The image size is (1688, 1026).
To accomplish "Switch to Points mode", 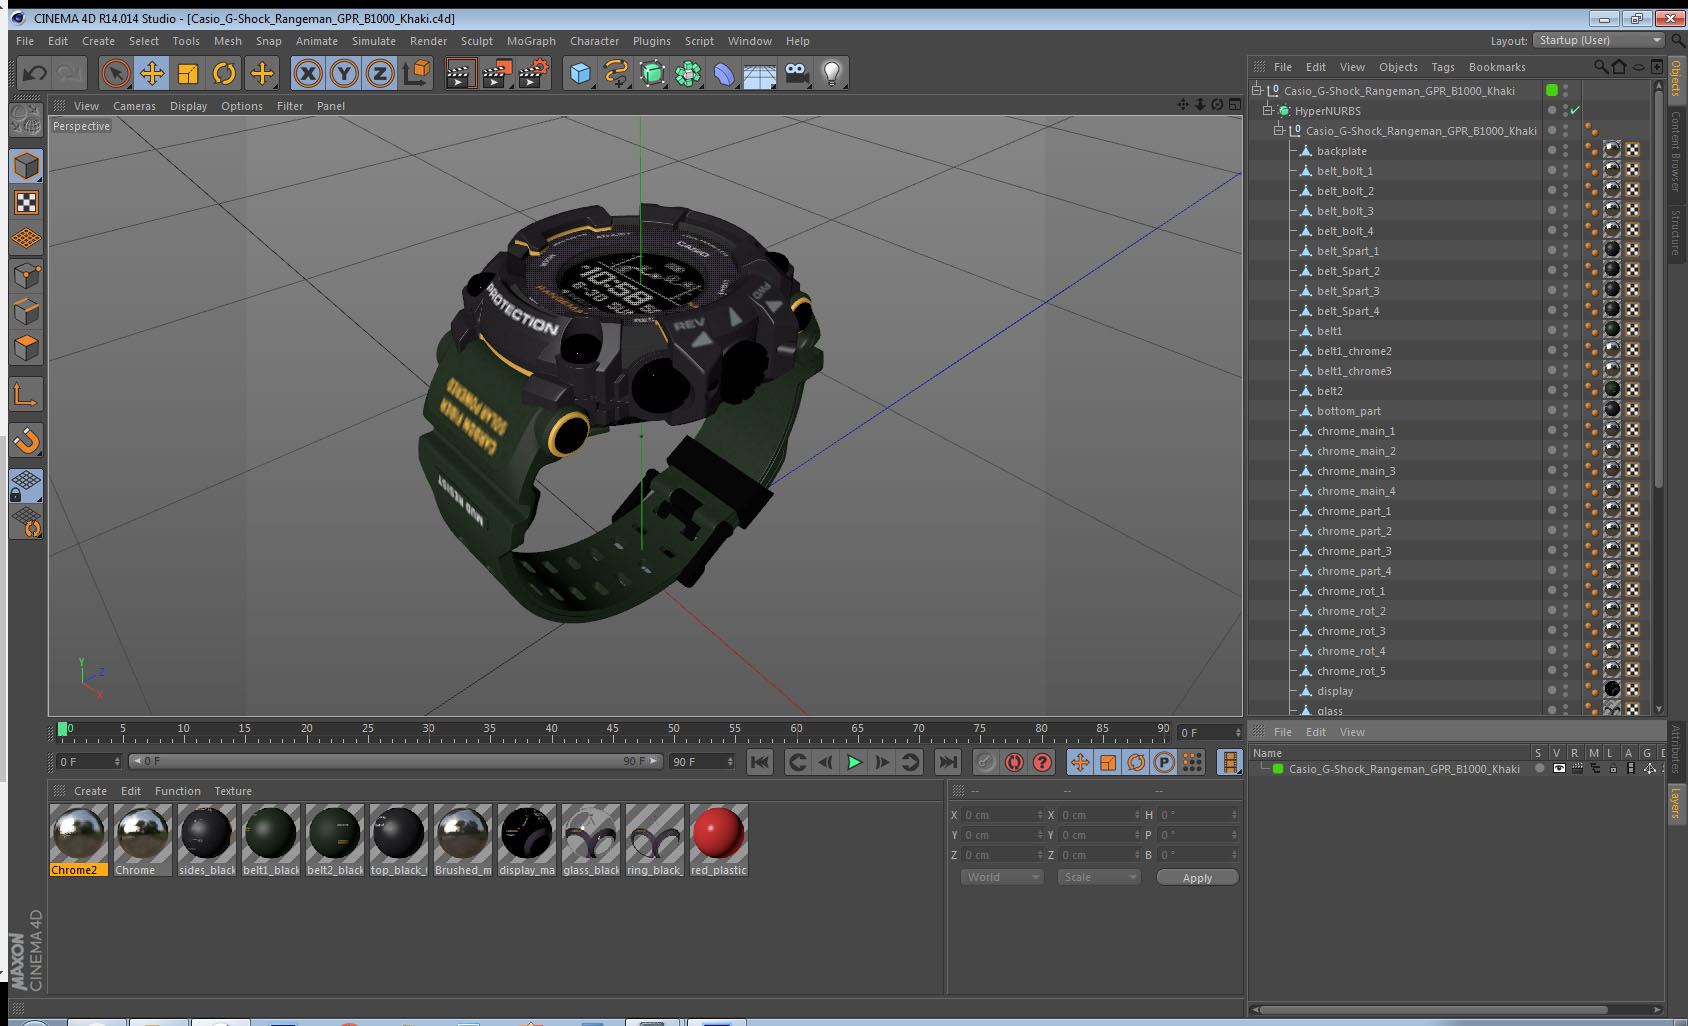I will coord(26,275).
